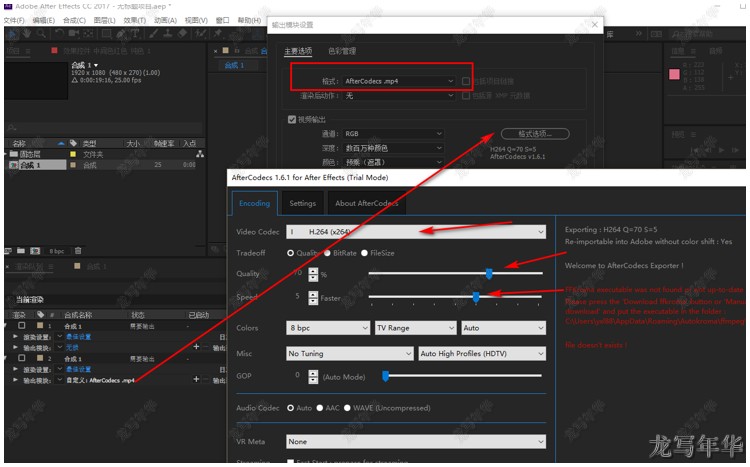Toggle render checkbox for queue item 1

tap(22, 325)
